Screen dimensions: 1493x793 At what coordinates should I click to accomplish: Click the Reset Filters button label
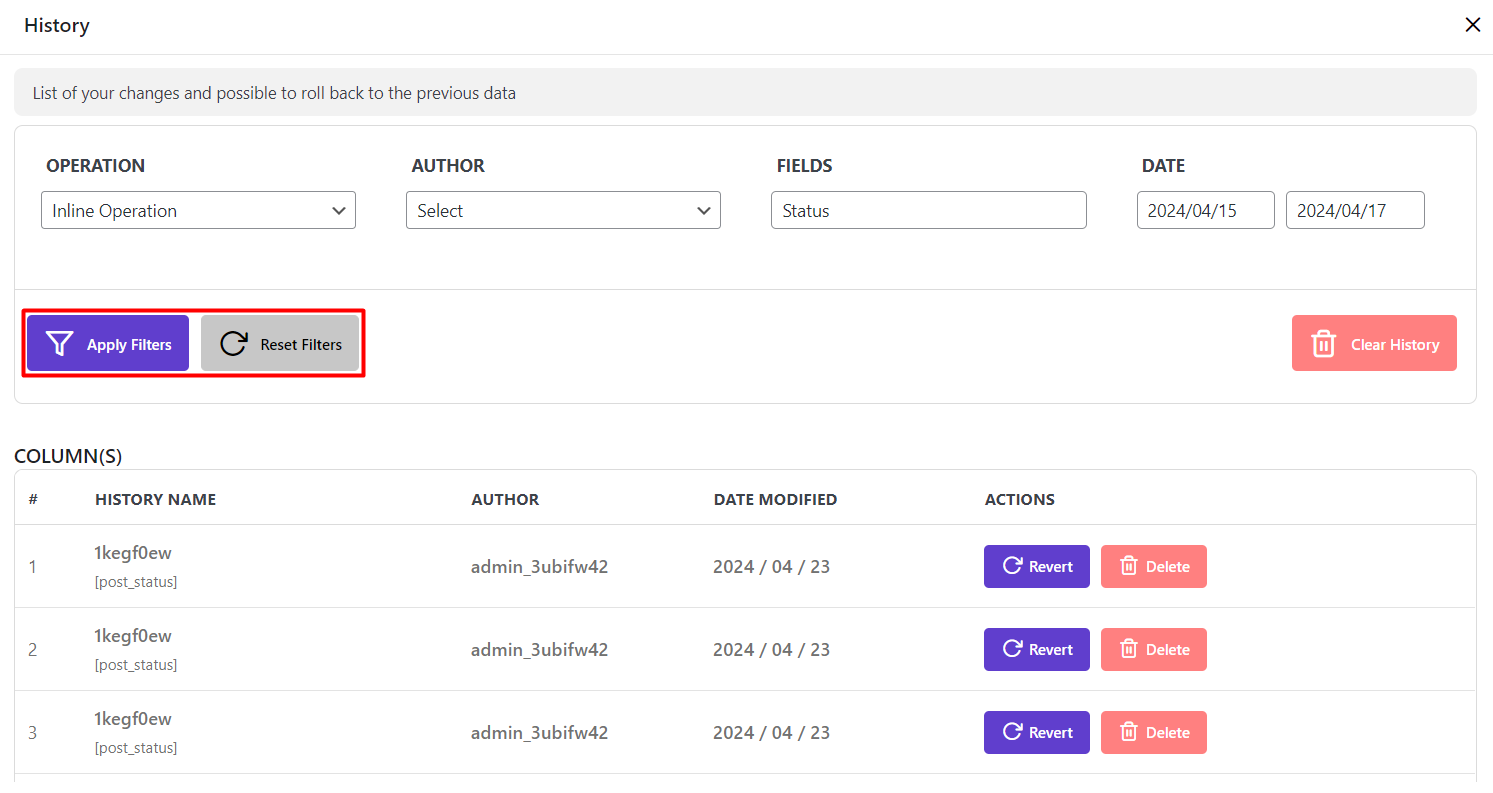(301, 345)
